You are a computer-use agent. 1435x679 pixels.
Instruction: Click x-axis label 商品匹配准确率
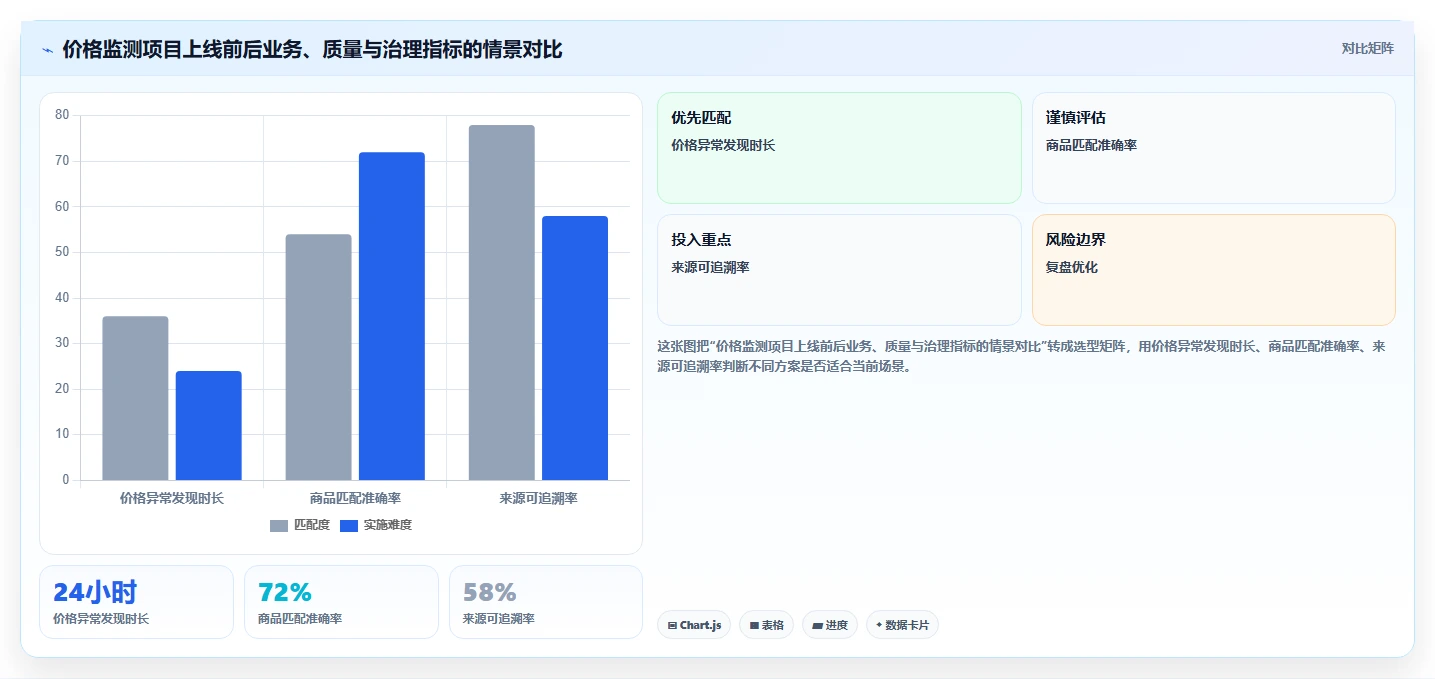click(355, 497)
